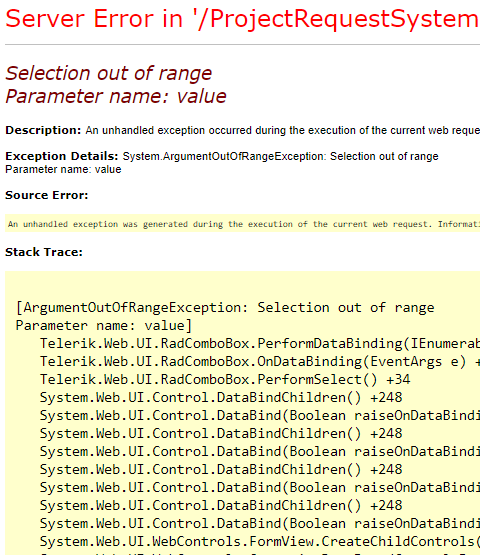The image size is (480, 555).
Task: Click the RadComboBox.PerformDataBinding stack line
Action: 260,343
